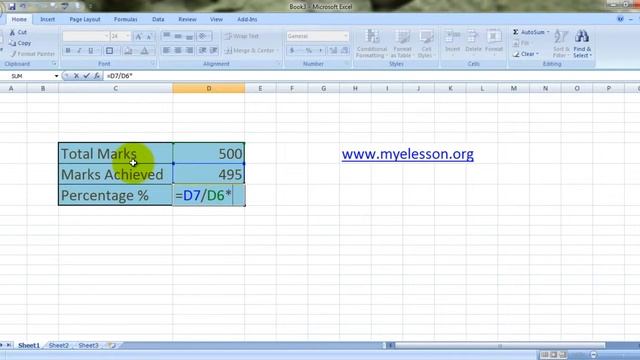
Task: Click the Middle Align icon
Action: click(178, 36)
